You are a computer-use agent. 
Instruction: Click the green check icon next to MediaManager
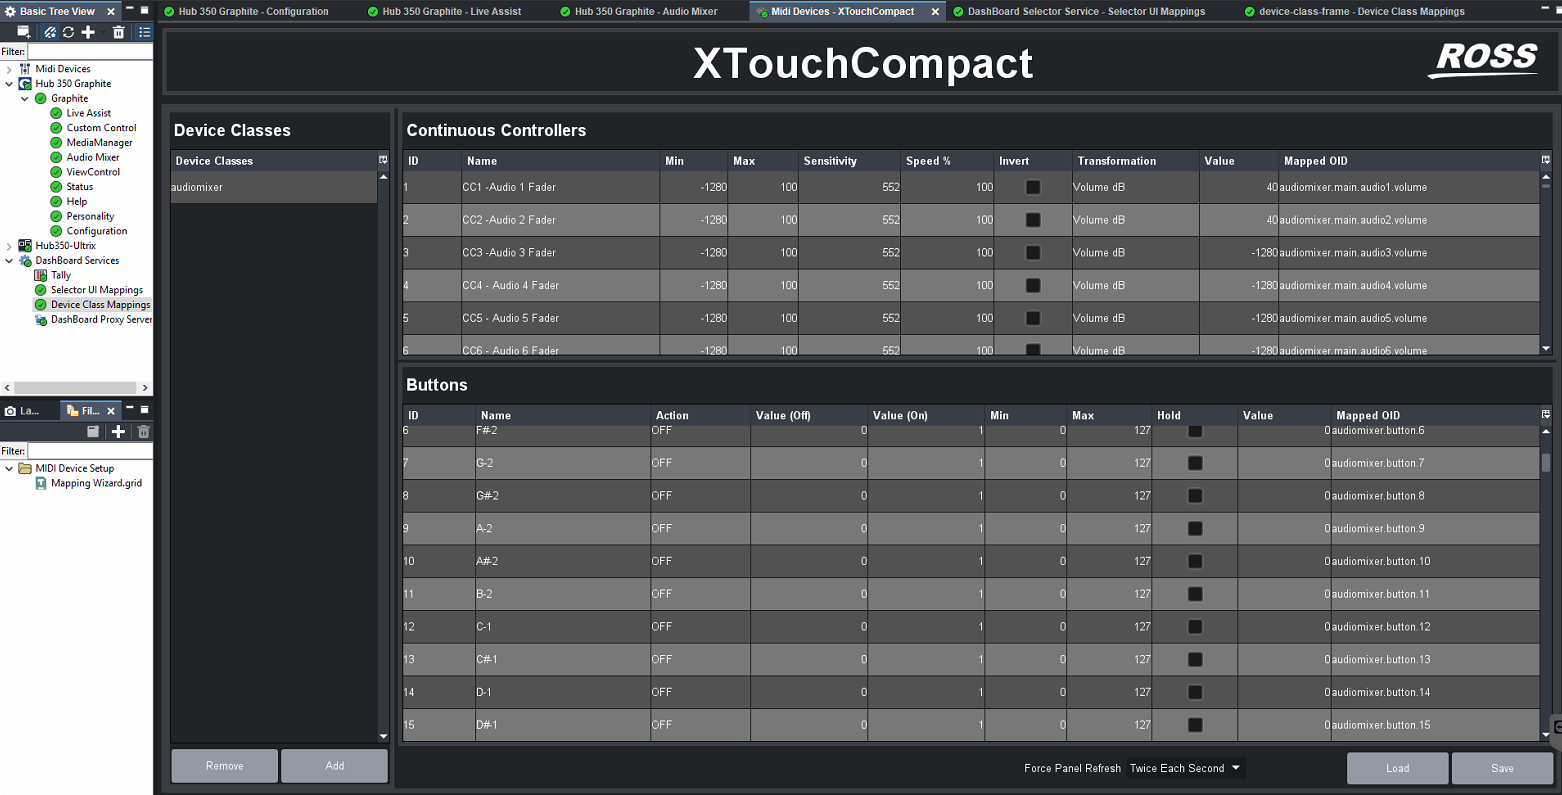[56, 143]
